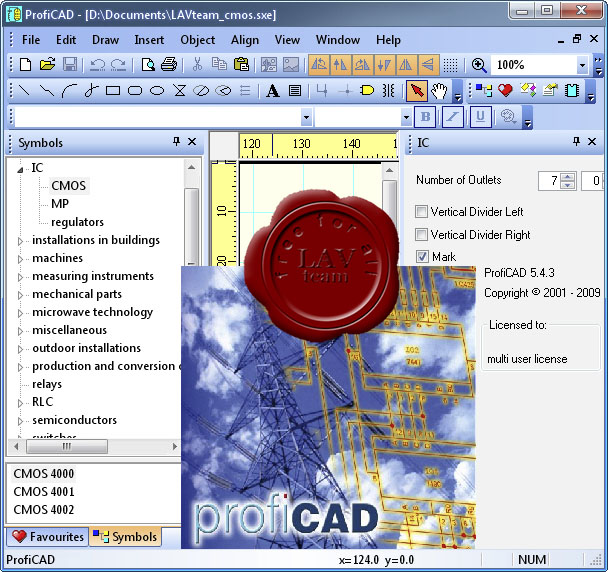Image resolution: width=608 pixels, height=572 pixels.
Task: Toggle underline text formatting
Action: click(480, 116)
